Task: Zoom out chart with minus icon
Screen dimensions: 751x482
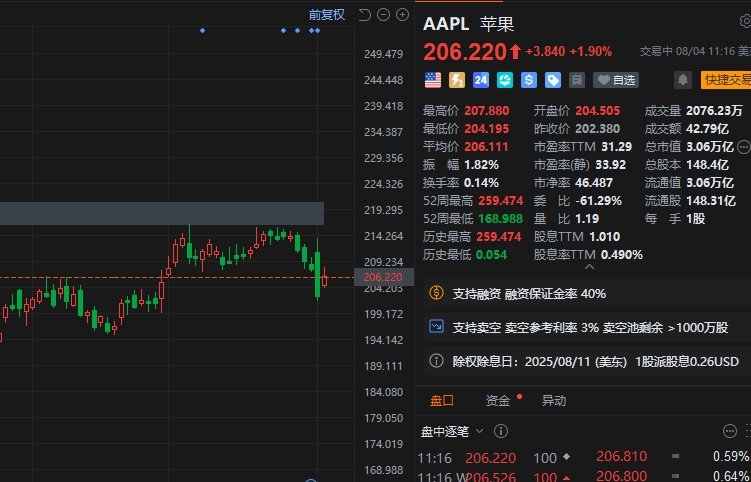Action: [x=383, y=15]
